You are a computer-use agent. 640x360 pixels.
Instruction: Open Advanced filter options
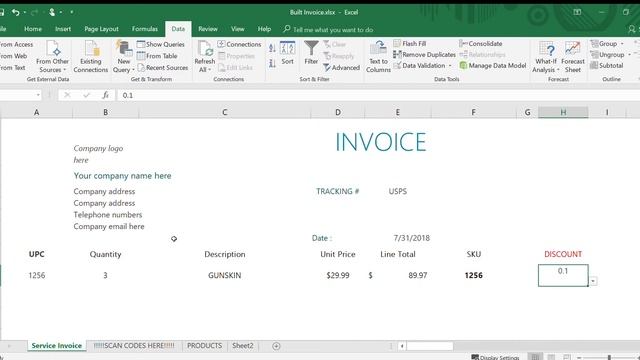tap(341, 67)
